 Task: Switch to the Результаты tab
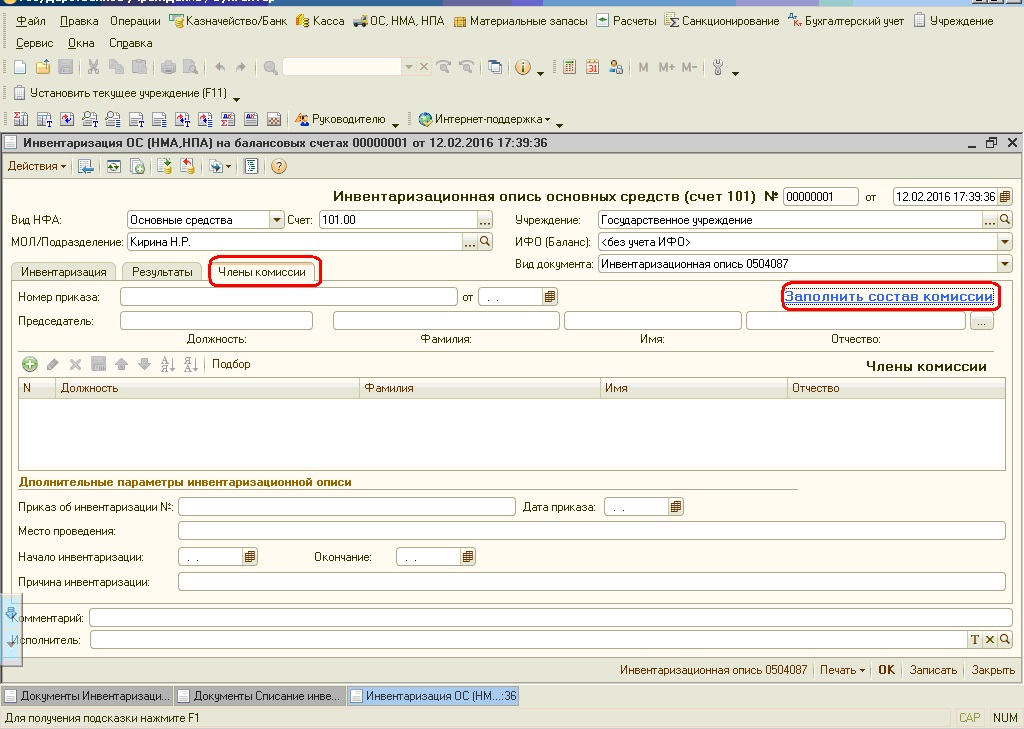[163, 272]
